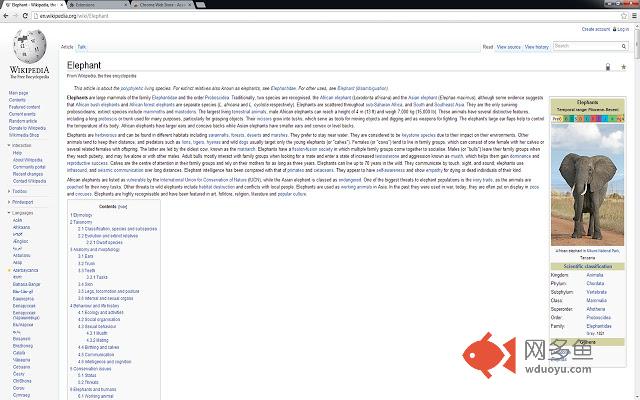
Task: Go to Main page in sidebar
Action: pyautogui.click(x=18, y=93)
